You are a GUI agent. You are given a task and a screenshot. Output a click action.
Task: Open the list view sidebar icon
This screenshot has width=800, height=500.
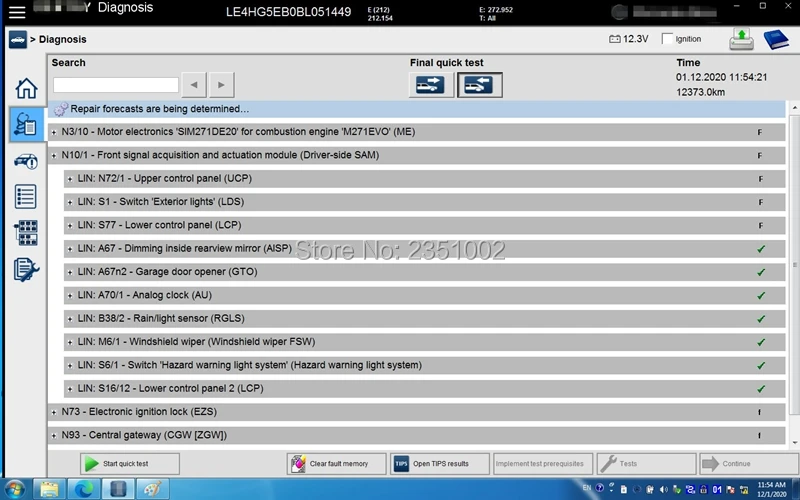pos(26,196)
